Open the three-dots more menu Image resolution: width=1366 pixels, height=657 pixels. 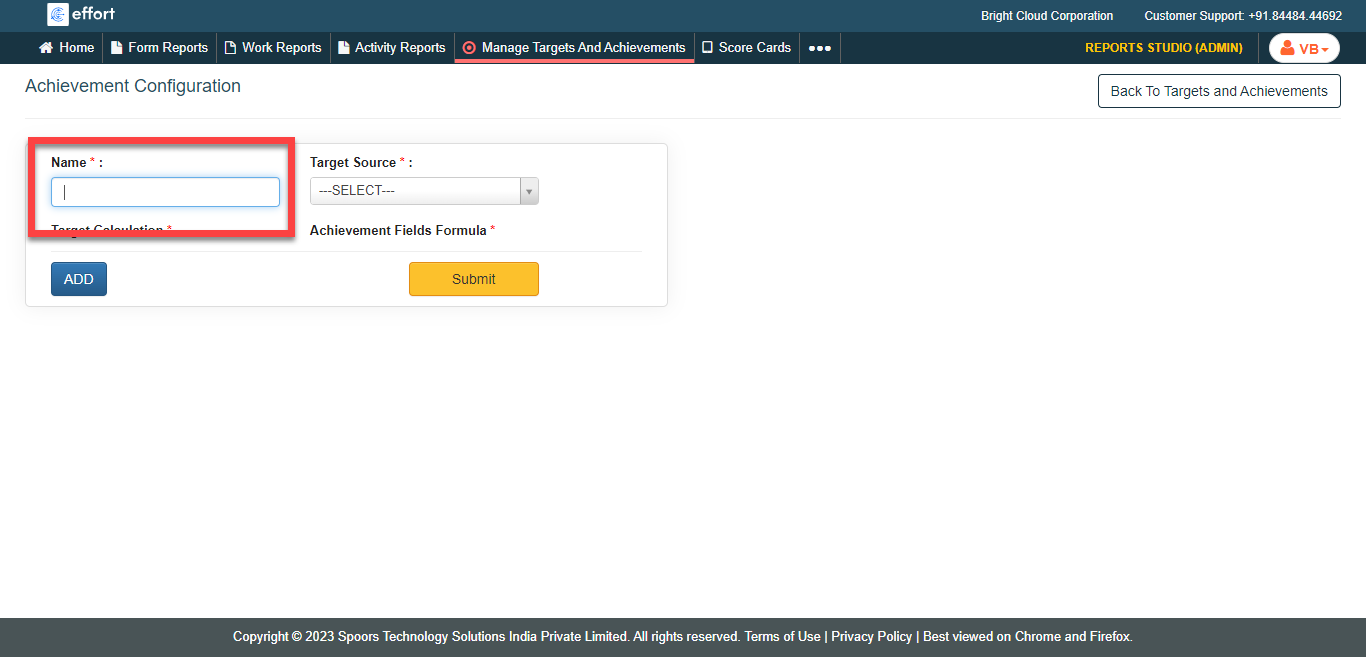coord(819,48)
